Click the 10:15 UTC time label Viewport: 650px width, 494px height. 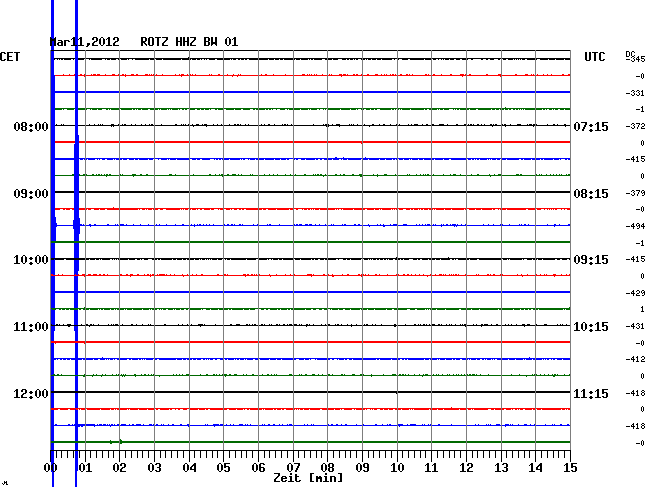tap(591, 327)
